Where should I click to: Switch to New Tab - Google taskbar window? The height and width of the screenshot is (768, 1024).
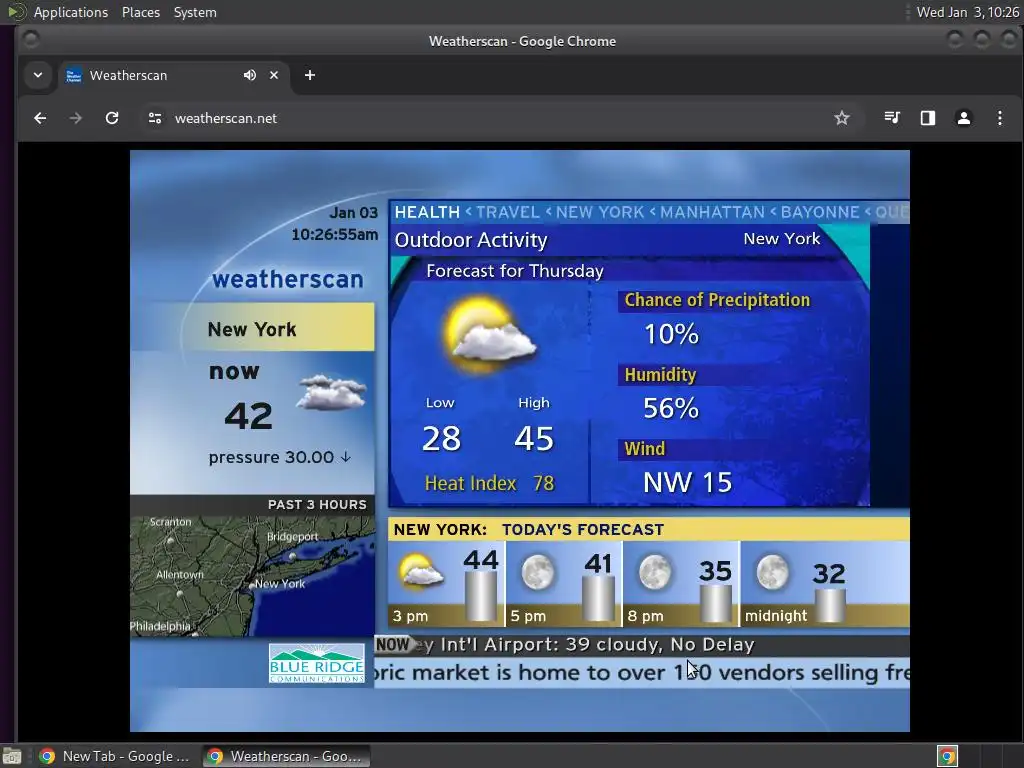coord(114,756)
